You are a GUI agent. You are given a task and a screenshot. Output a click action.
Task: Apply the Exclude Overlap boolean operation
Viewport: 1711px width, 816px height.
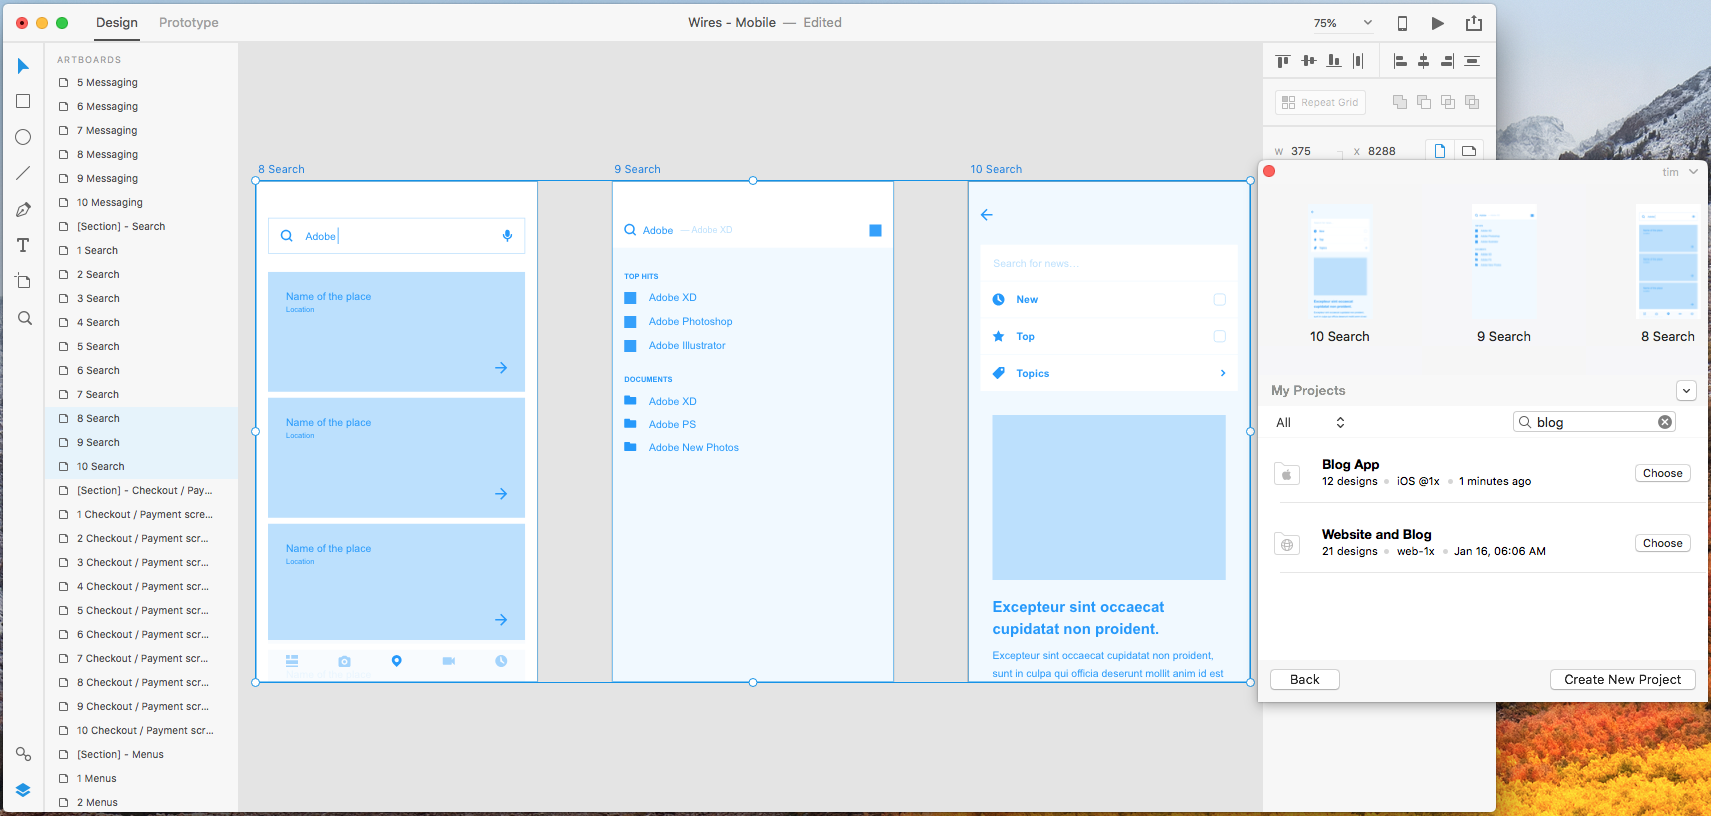[x=1472, y=102]
